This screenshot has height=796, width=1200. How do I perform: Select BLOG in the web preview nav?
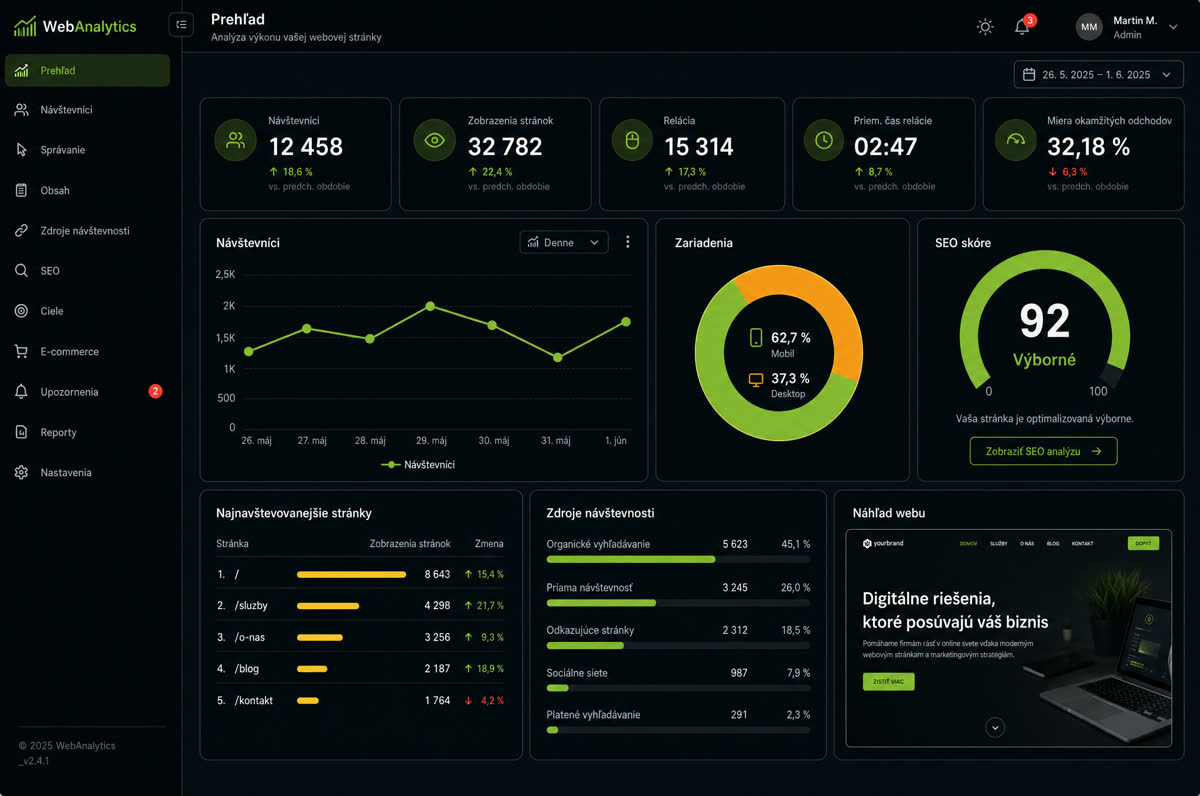pos(1053,544)
